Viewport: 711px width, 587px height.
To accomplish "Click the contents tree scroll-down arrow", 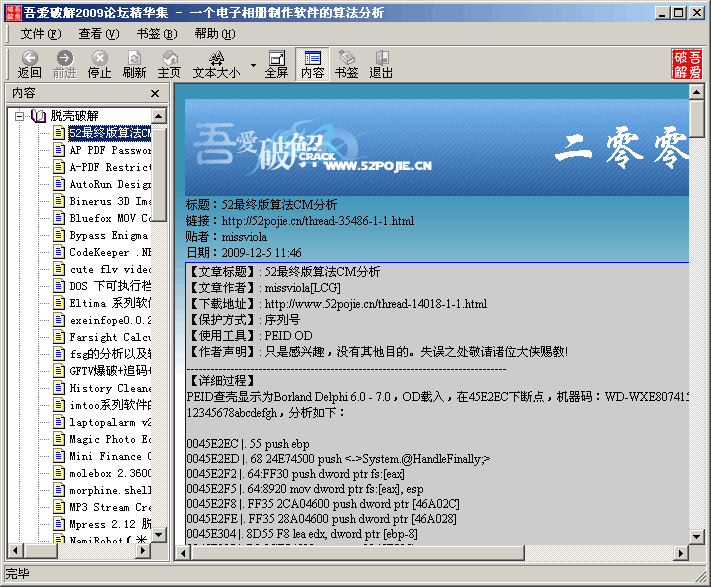I will [x=159, y=535].
